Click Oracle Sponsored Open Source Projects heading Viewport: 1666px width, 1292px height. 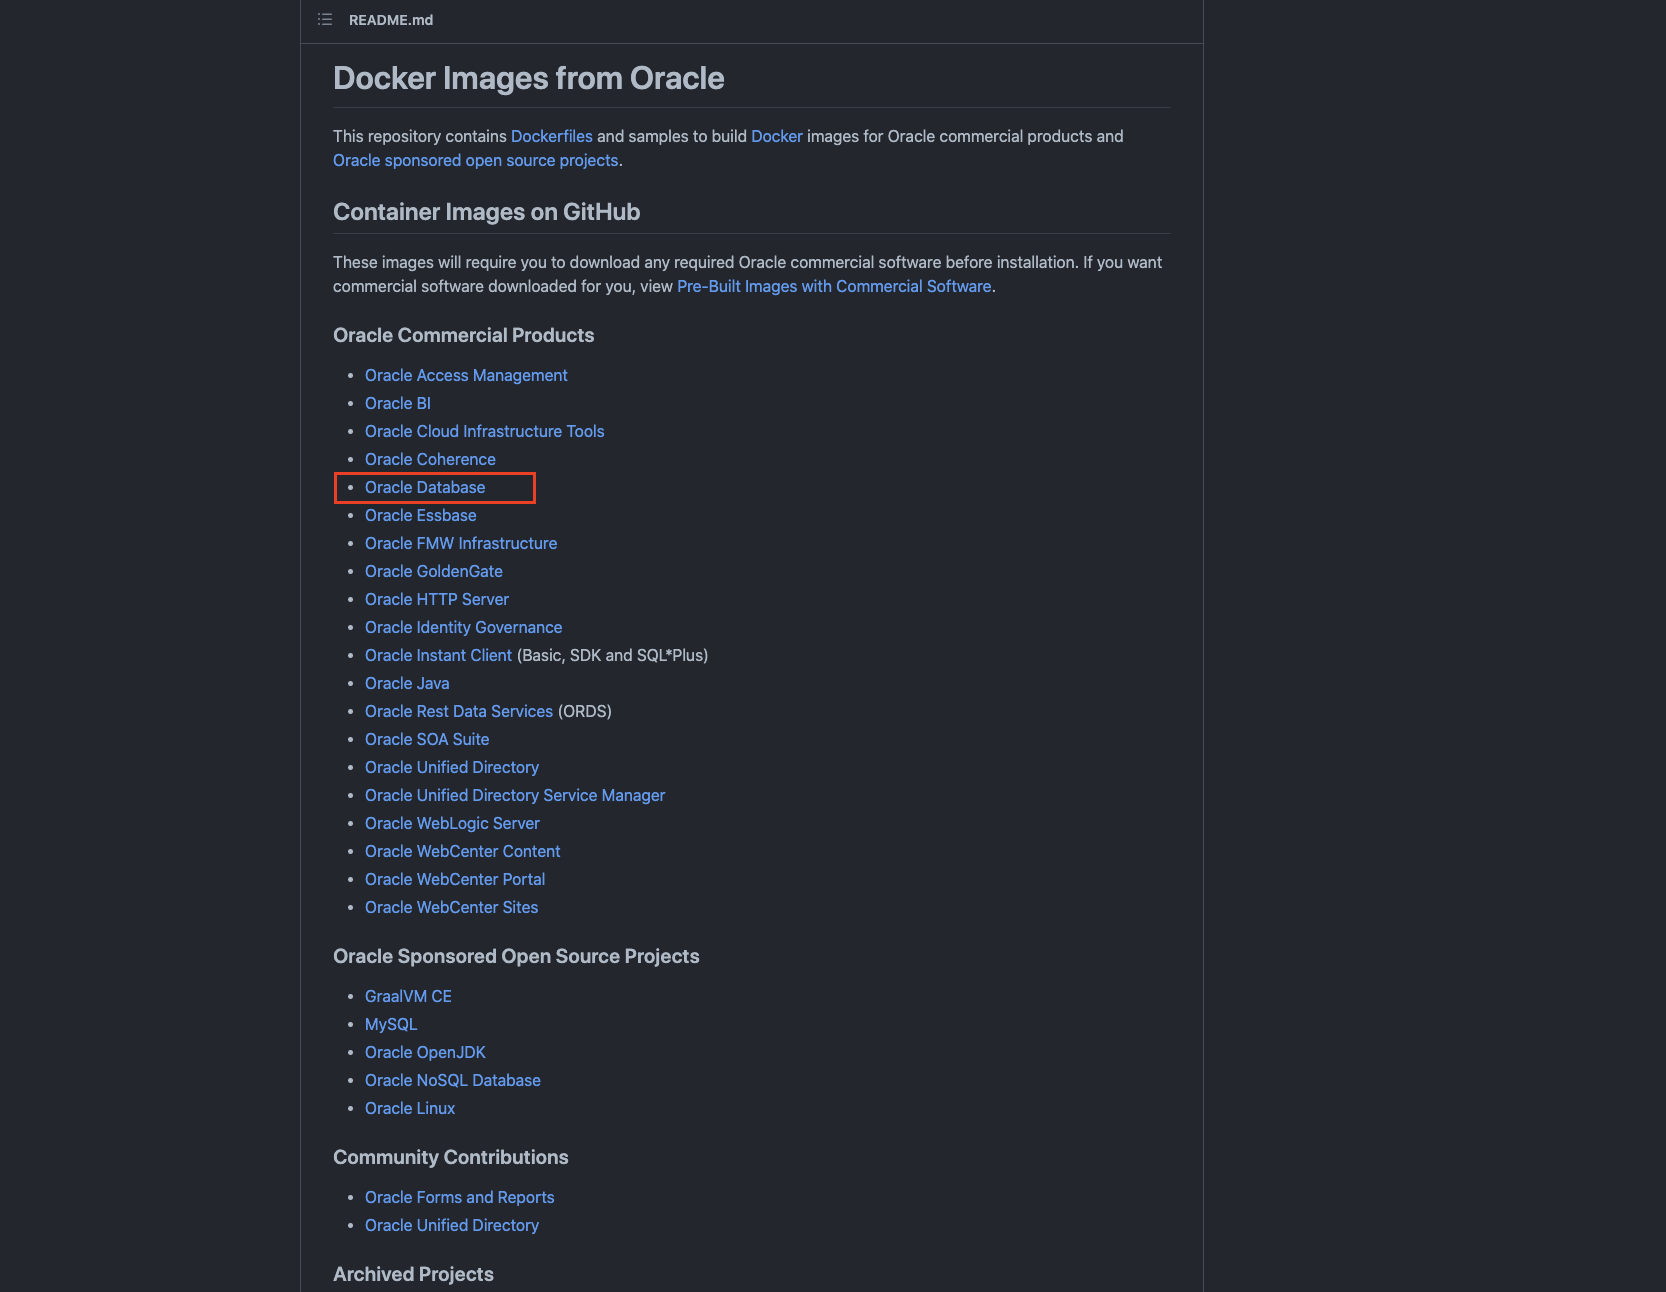pyautogui.click(x=516, y=956)
